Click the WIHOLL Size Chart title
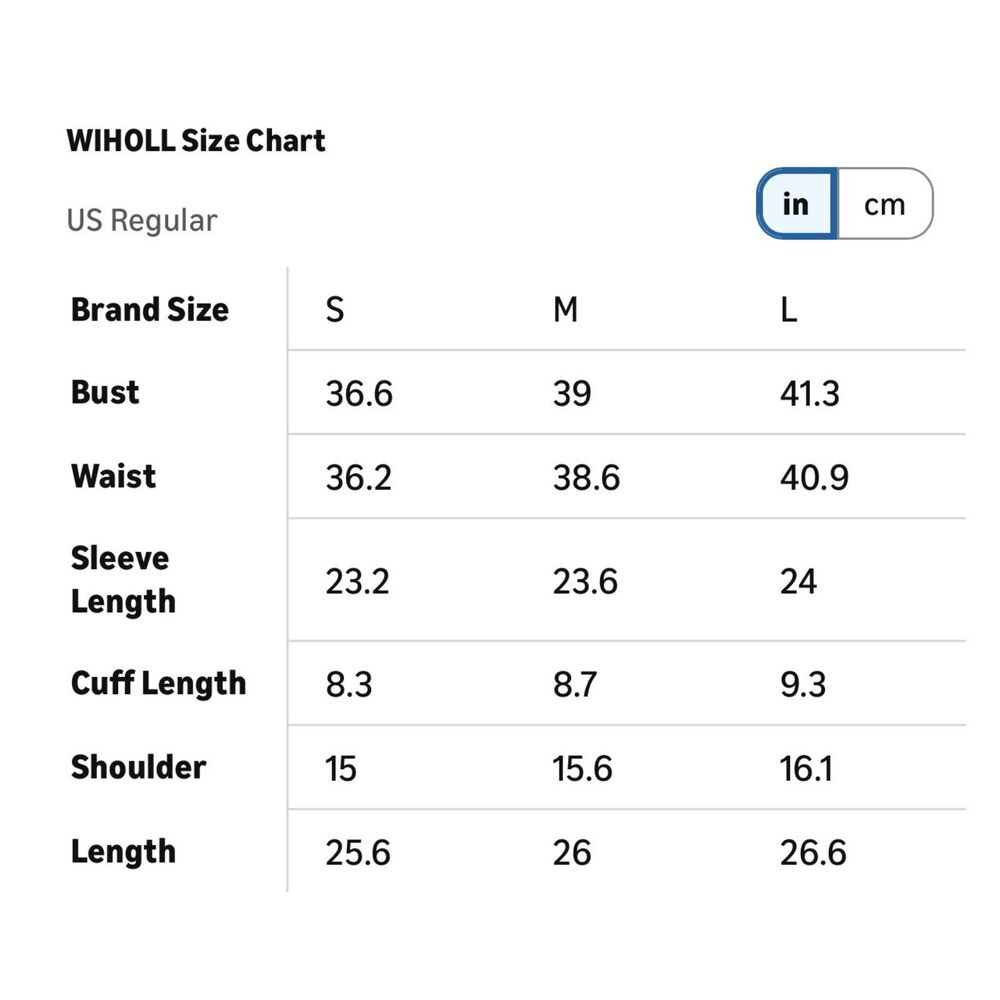 [x=196, y=141]
